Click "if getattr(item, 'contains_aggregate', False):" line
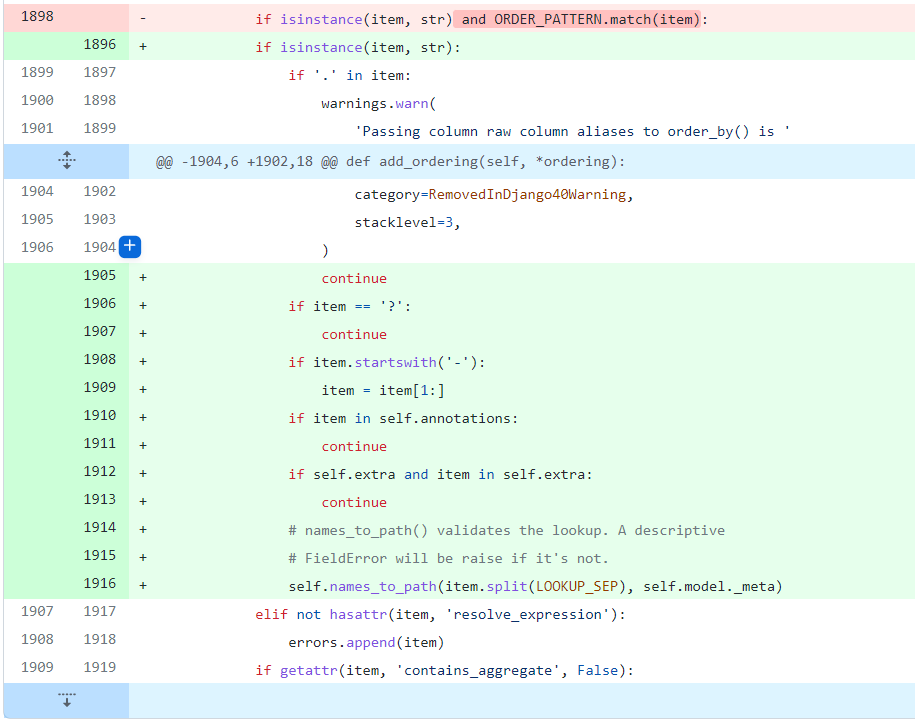Screen dimensions: 915x723 point(445,670)
